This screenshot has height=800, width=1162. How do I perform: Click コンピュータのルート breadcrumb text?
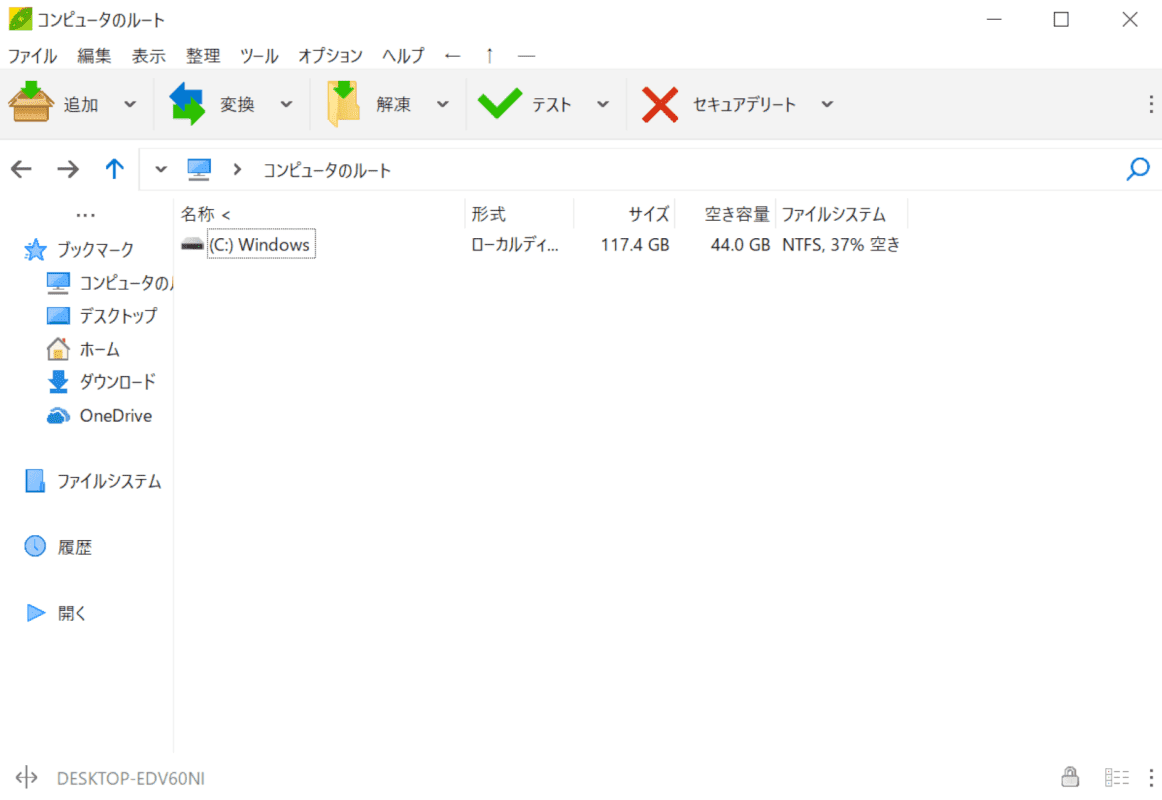tap(327, 170)
